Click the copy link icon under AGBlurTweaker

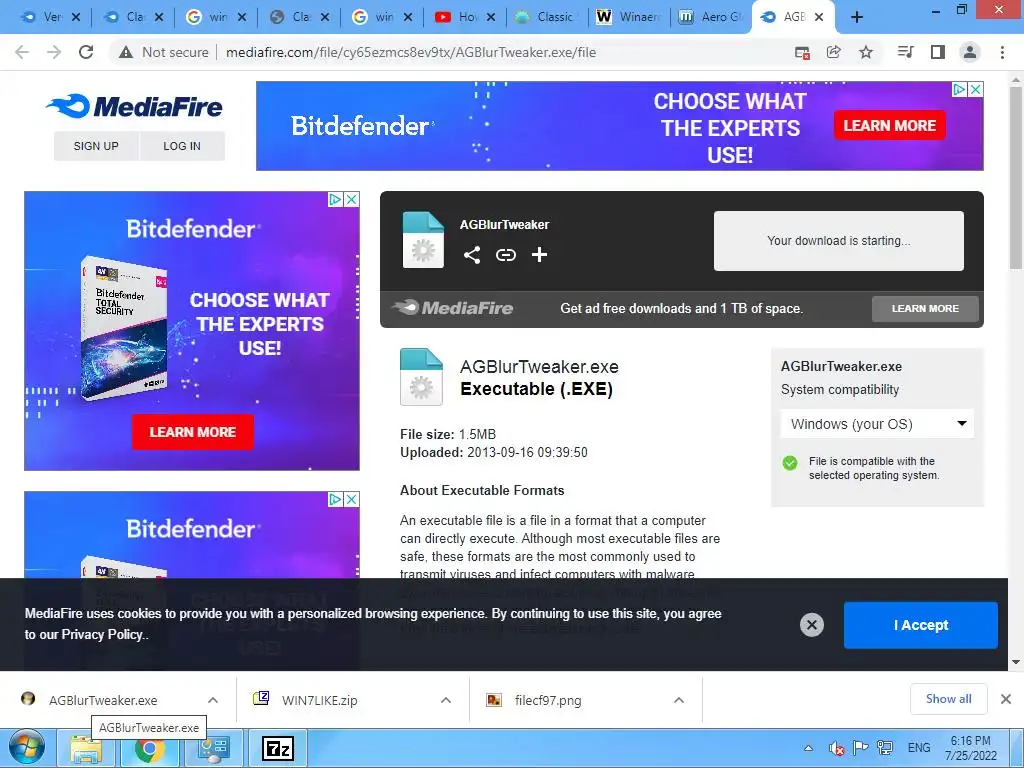[x=505, y=255]
